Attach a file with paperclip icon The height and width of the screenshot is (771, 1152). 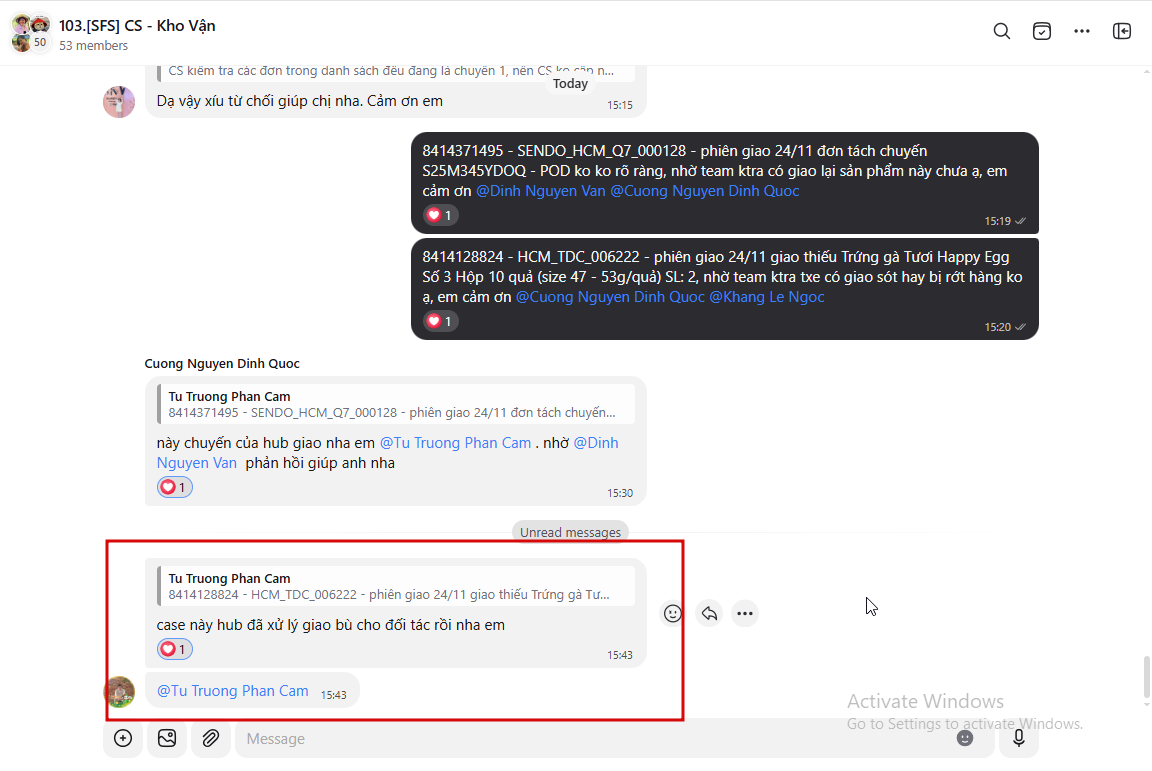tap(211, 738)
